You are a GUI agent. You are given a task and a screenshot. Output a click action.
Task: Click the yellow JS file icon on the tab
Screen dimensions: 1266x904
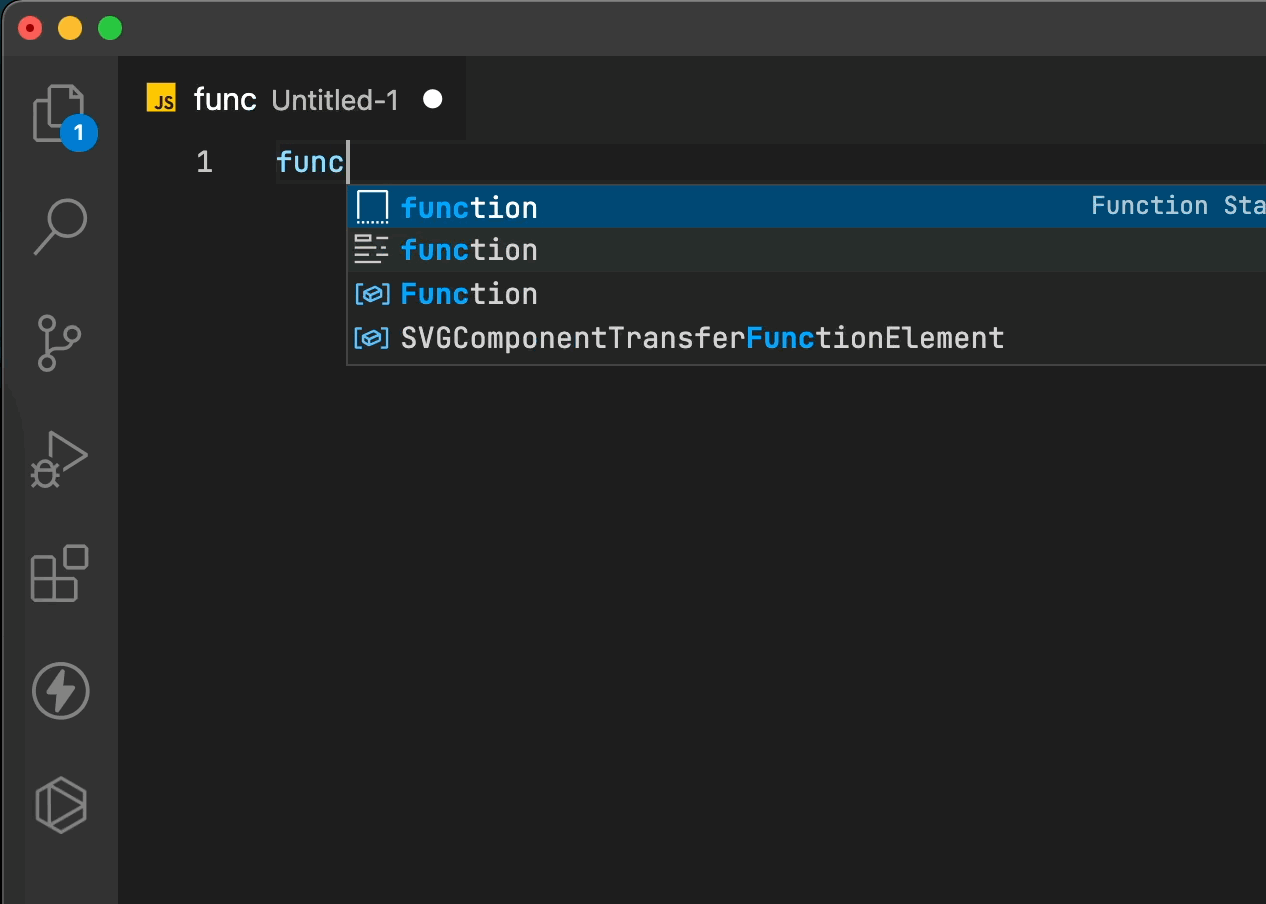coord(161,99)
